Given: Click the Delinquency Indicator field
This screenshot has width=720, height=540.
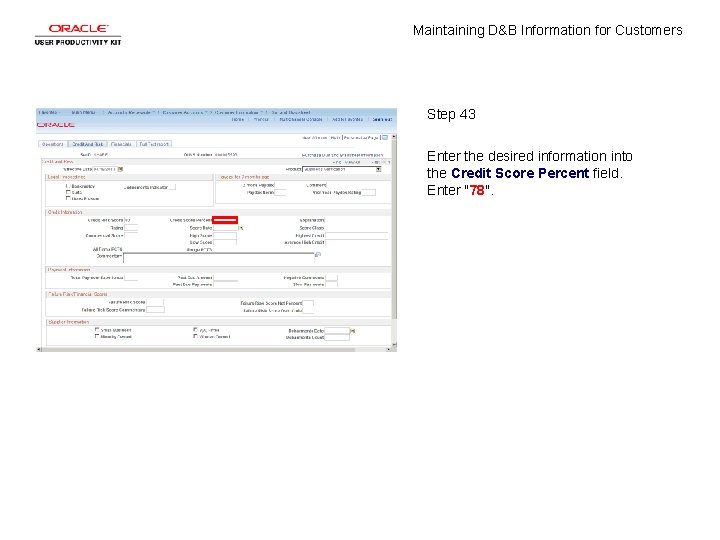Looking at the screenshot, I should (172, 187).
